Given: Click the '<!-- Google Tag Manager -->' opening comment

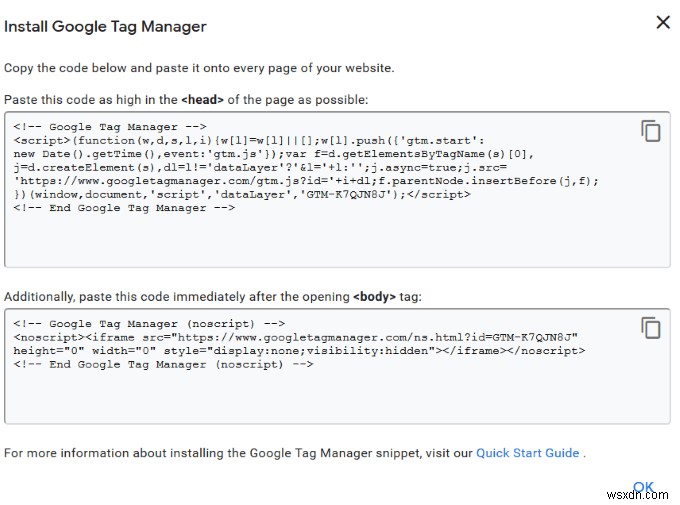Looking at the screenshot, I should coord(110,127).
